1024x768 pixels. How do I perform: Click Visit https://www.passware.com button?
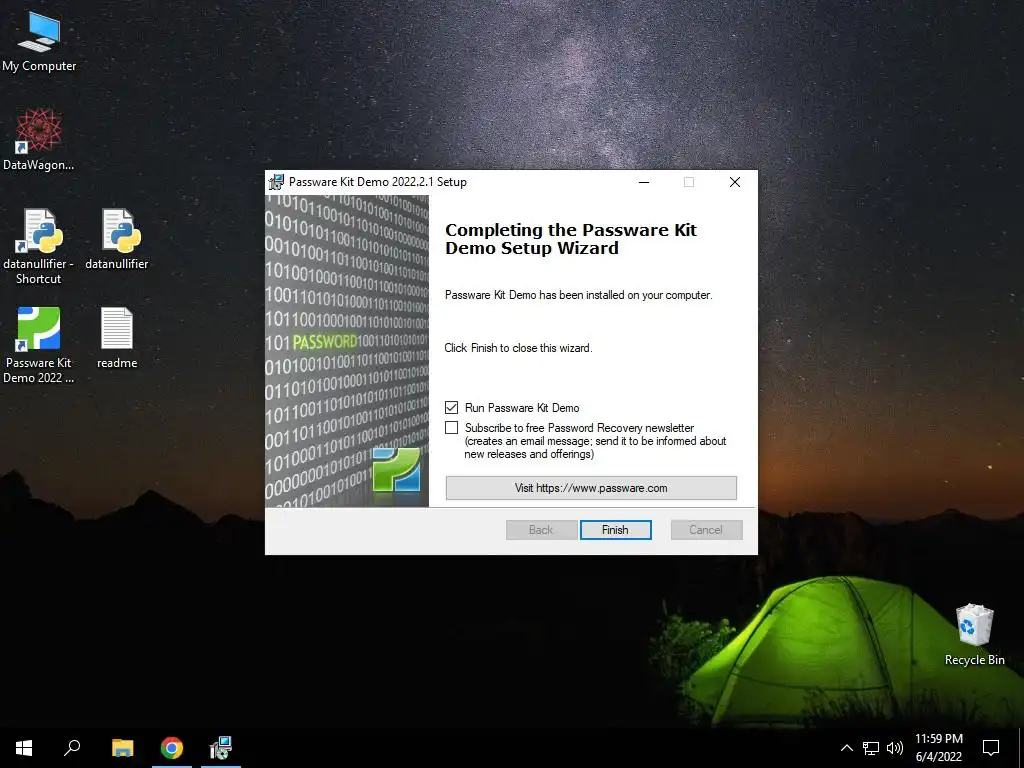pyautogui.click(x=591, y=488)
